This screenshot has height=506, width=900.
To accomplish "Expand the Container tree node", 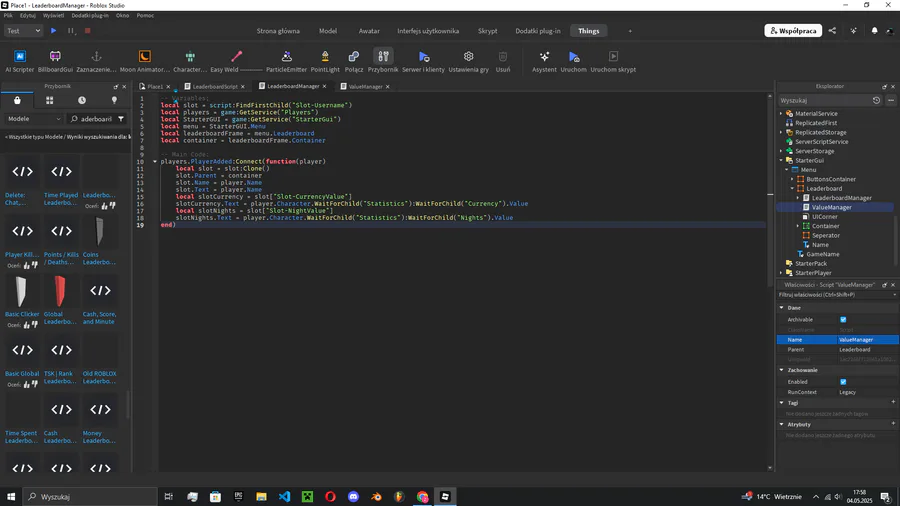I will tap(798, 226).
